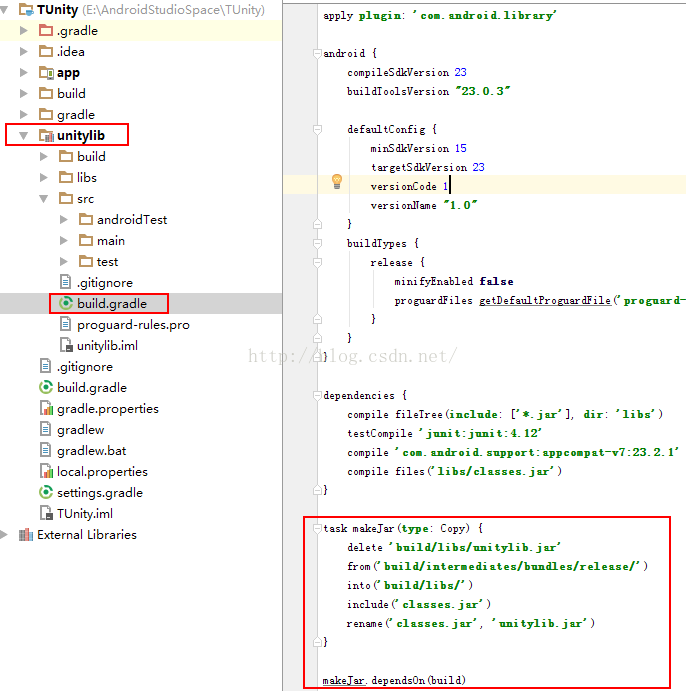Click the test folder icon

(x=86, y=261)
